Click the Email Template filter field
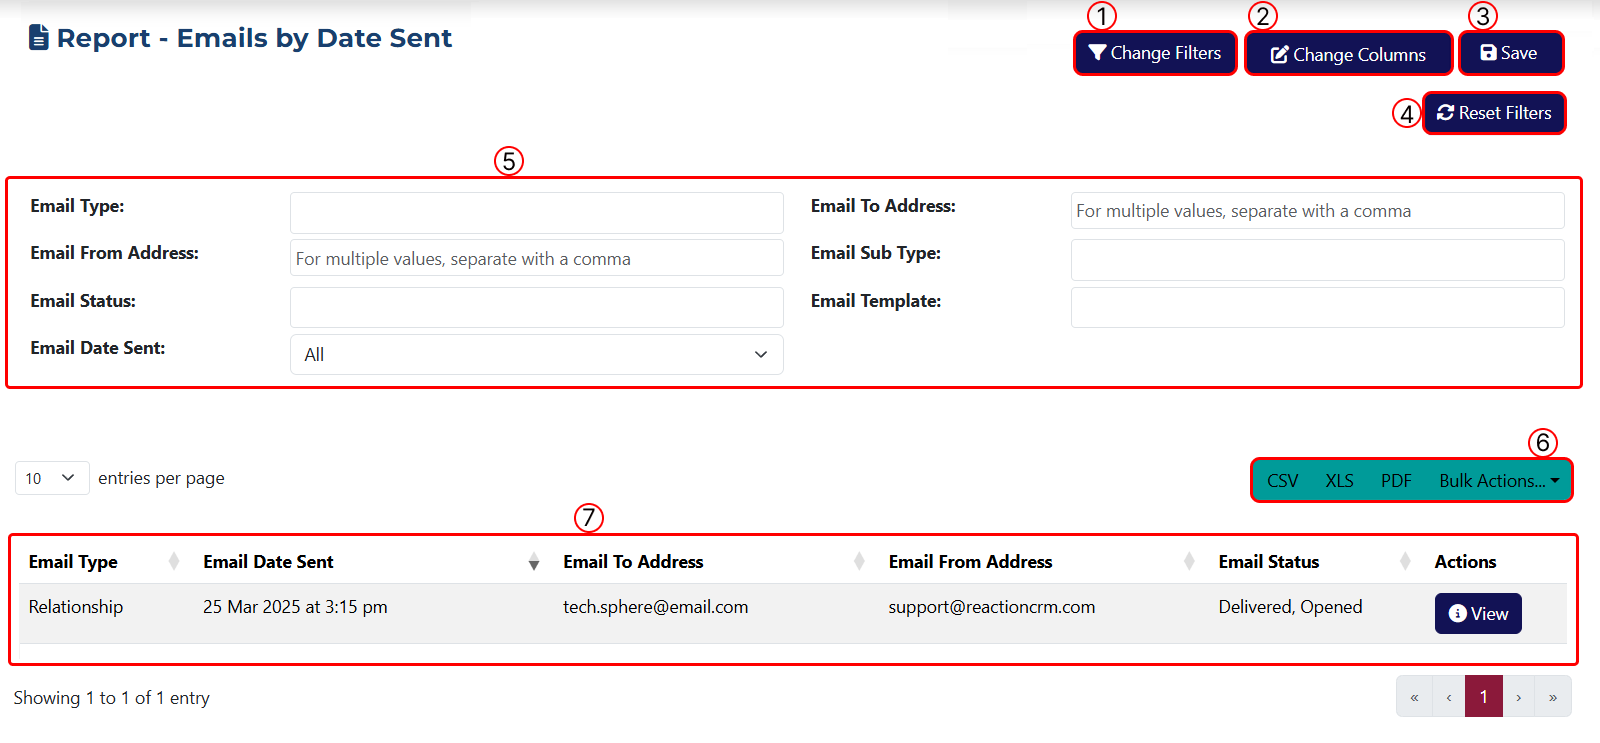The height and width of the screenshot is (743, 1600). pyautogui.click(x=1317, y=307)
